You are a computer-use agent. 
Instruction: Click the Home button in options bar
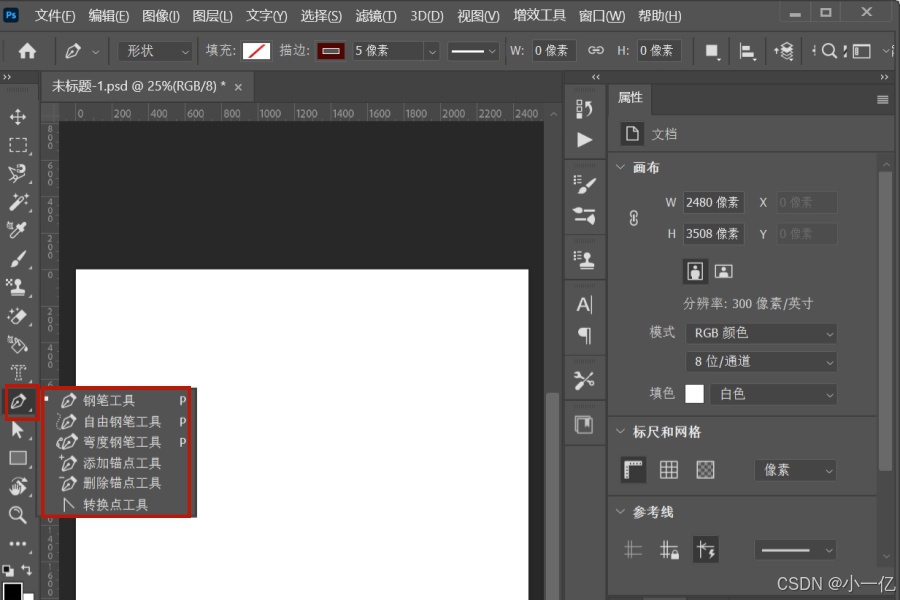pyautogui.click(x=27, y=51)
